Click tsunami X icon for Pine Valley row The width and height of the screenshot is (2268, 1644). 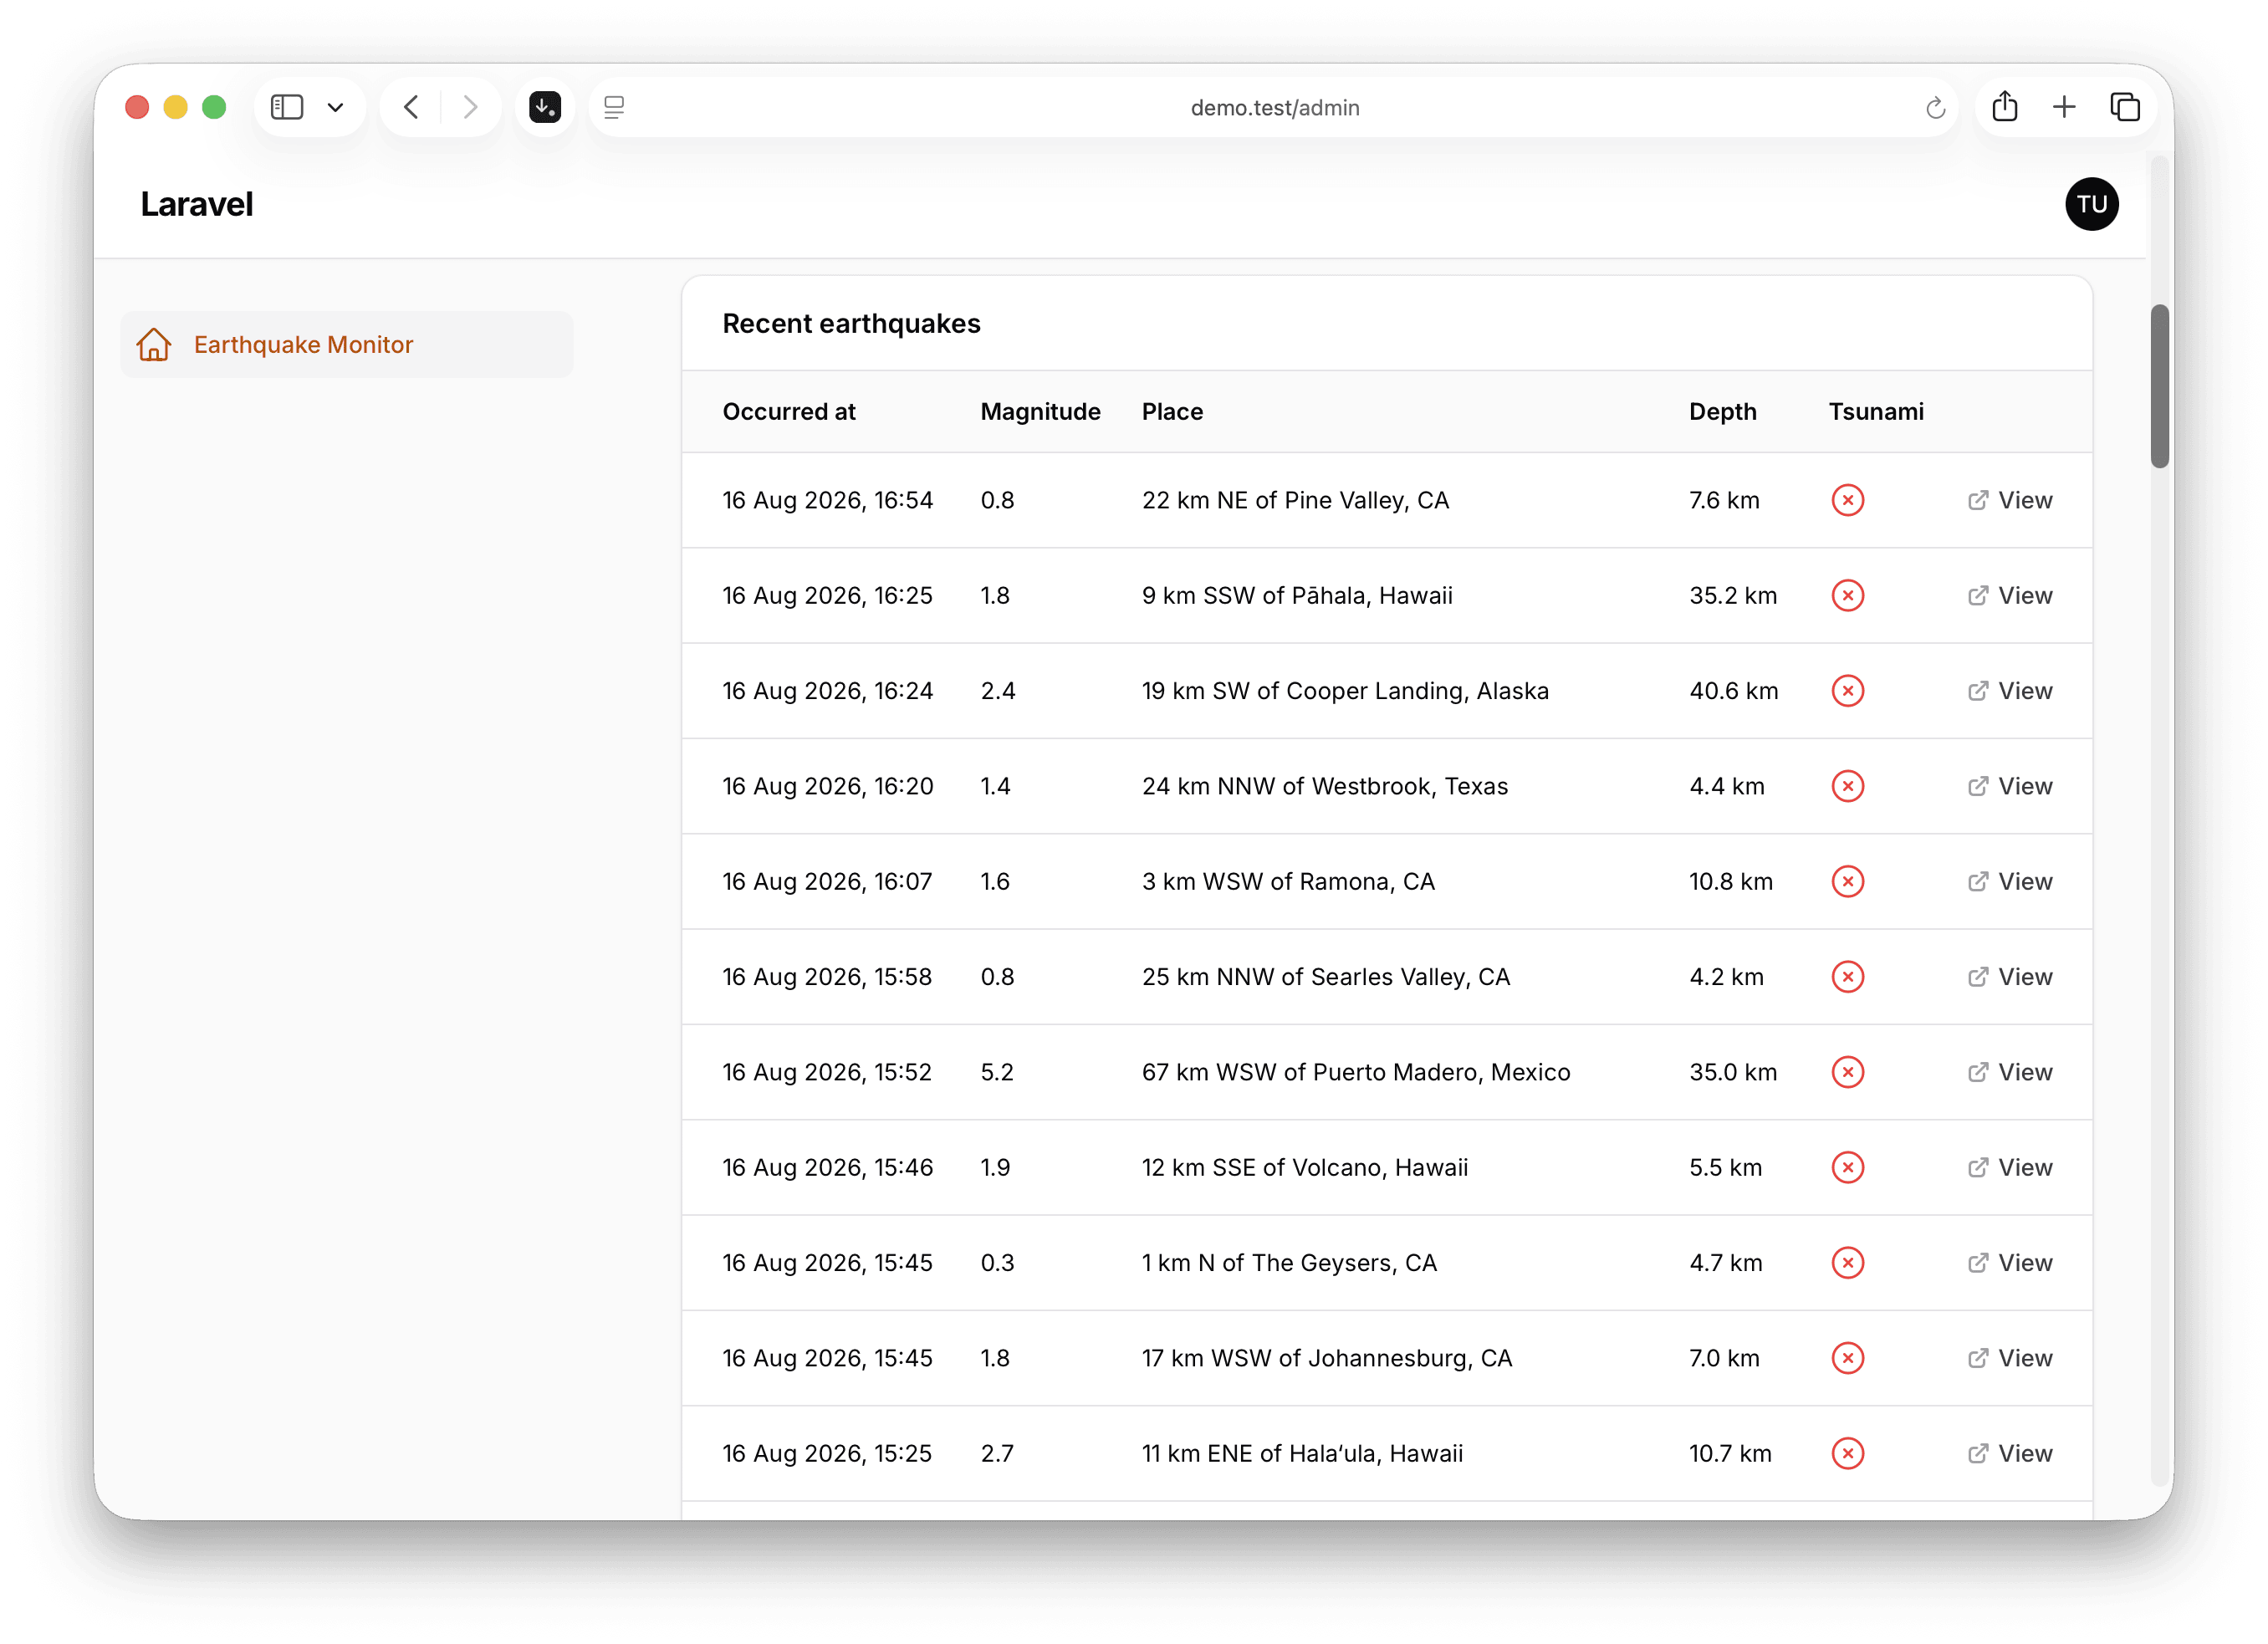click(x=1848, y=500)
